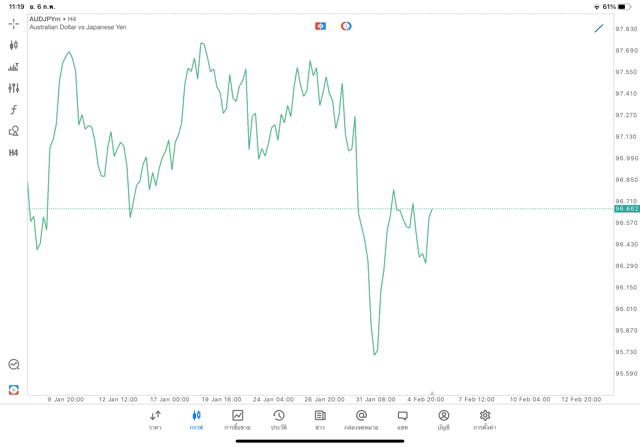The image size is (640, 447).
Task: Open the Accounts (บัญชี) tab
Action: pos(443,419)
